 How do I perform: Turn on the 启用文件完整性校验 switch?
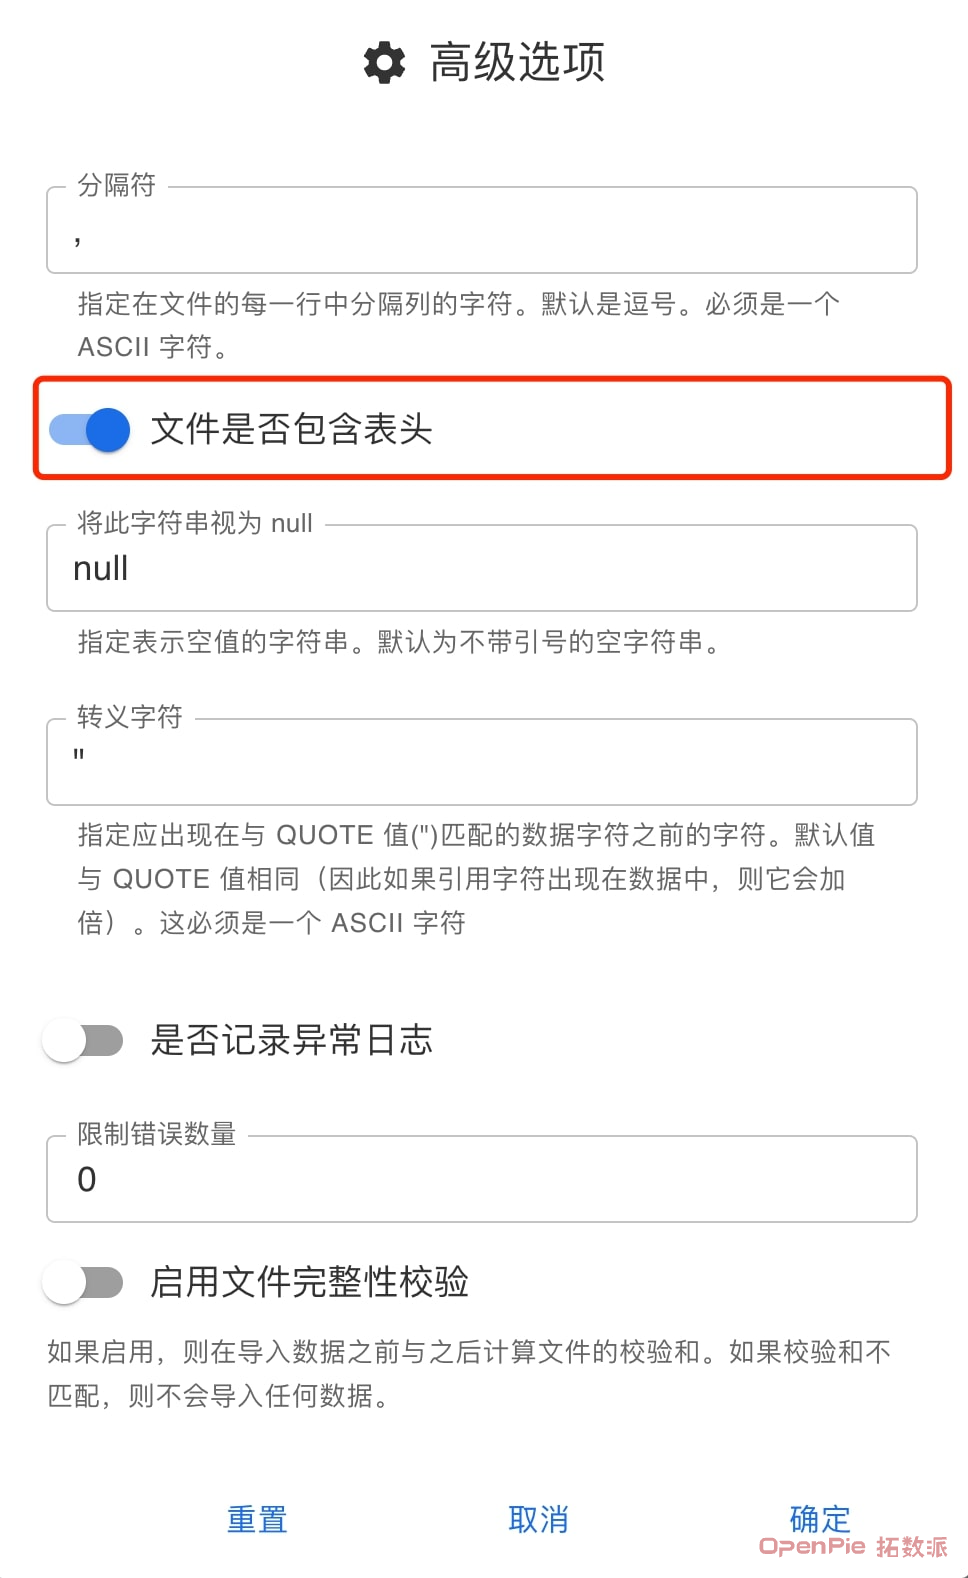click(x=83, y=1282)
